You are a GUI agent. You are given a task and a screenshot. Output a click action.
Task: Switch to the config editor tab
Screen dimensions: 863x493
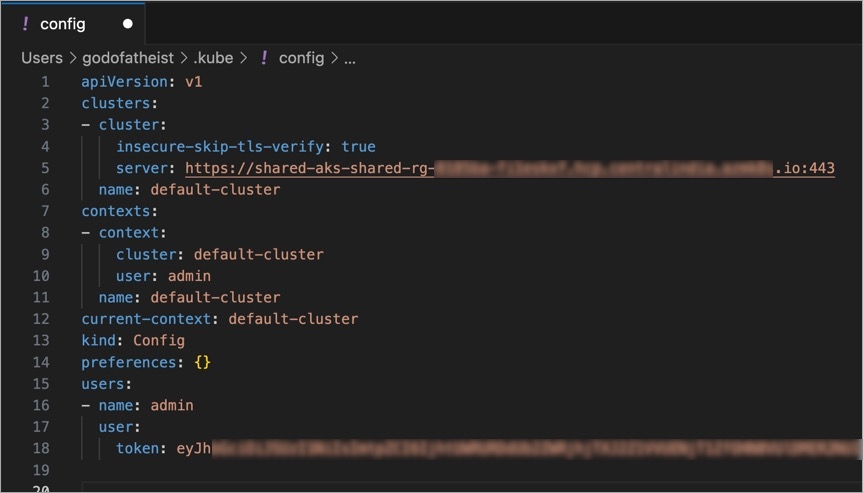(64, 24)
